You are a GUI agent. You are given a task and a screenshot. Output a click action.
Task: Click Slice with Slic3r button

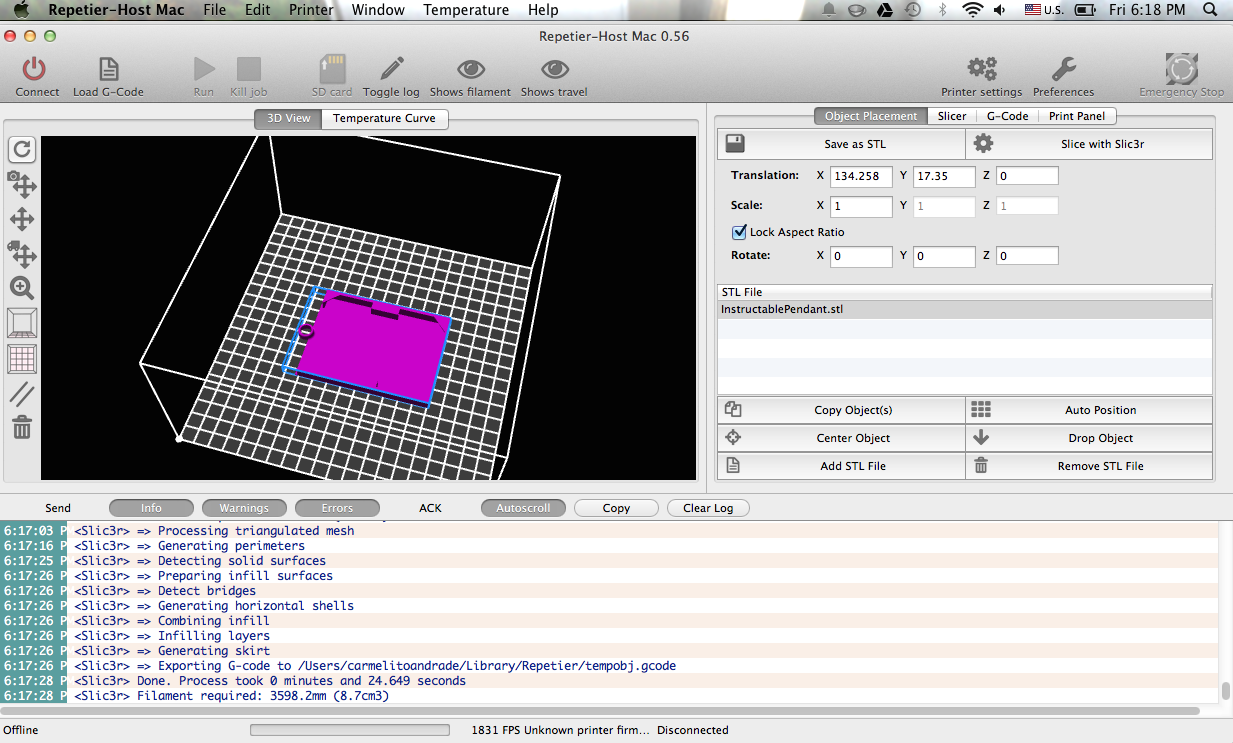pos(1089,144)
